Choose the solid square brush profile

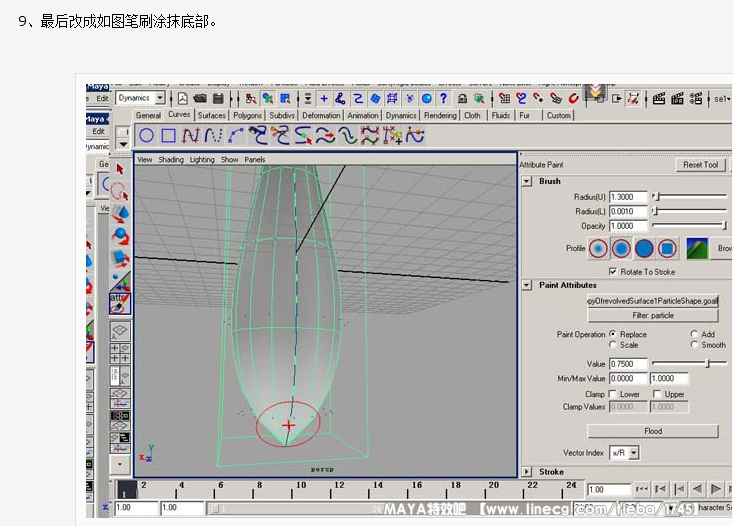point(667,248)
